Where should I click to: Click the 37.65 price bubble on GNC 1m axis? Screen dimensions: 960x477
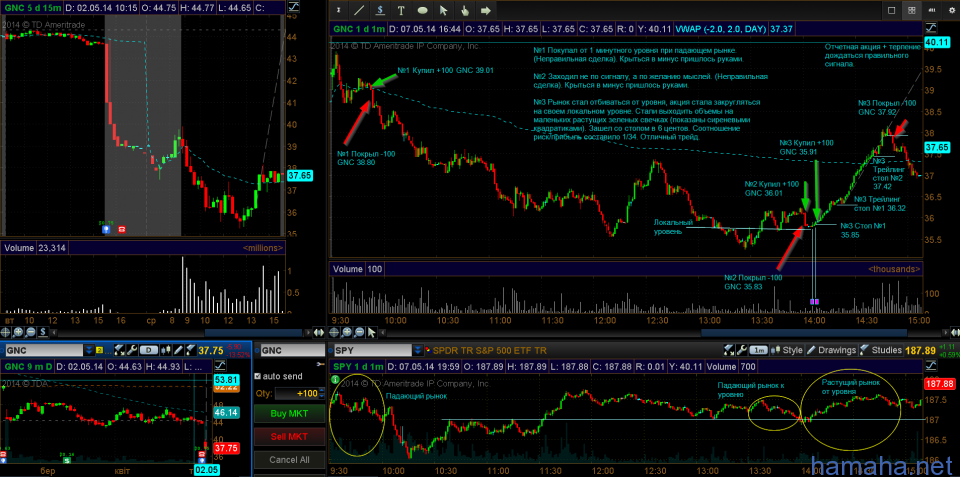pos(937,148)
